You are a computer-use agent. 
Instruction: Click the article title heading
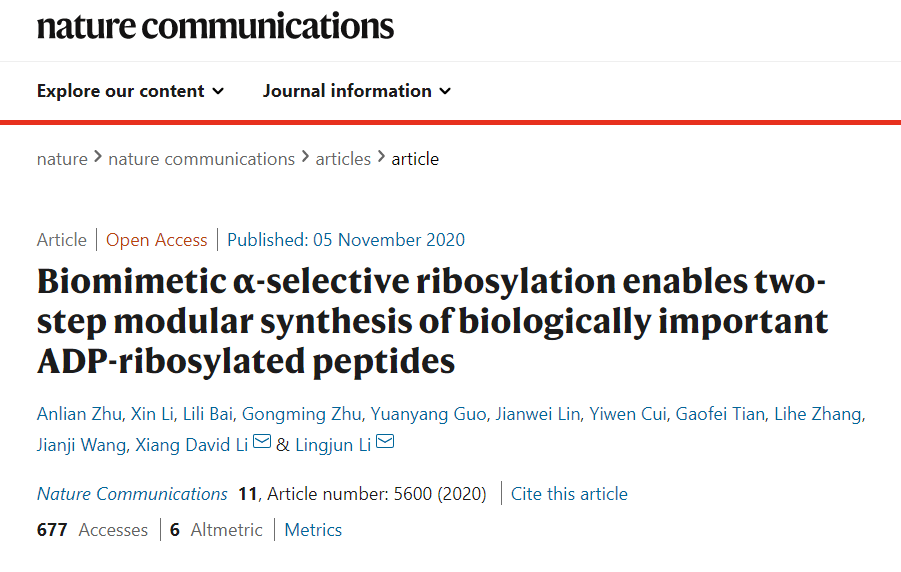[x=432, y=321]
